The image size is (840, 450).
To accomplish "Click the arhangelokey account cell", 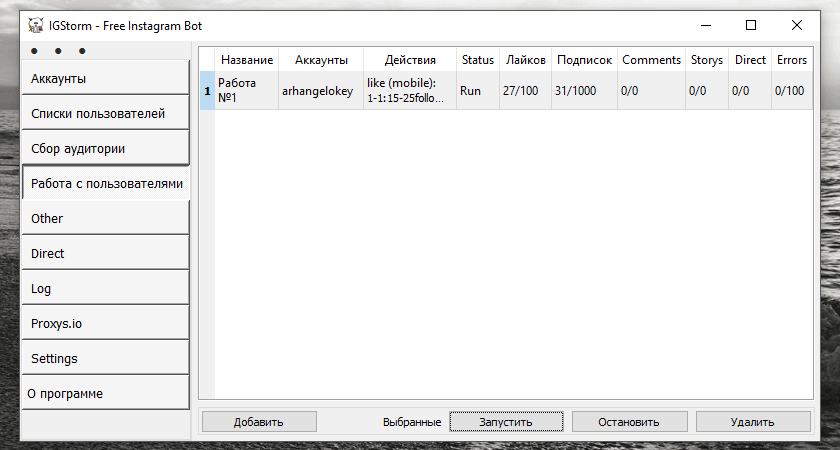I will [x=321, y=91].
